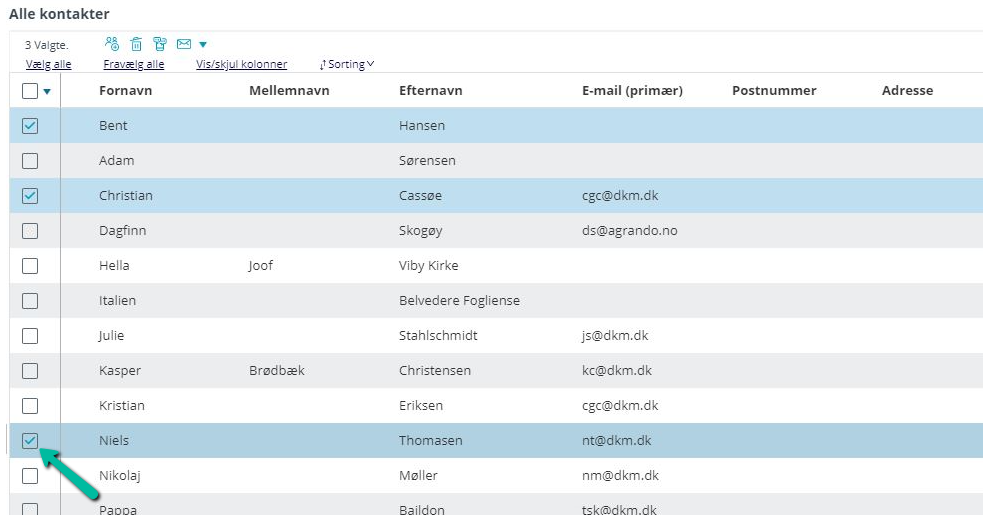The width and height of the screenshot is (983, 515).
Task: Click the first name Christian
Action: pos(125,196)
